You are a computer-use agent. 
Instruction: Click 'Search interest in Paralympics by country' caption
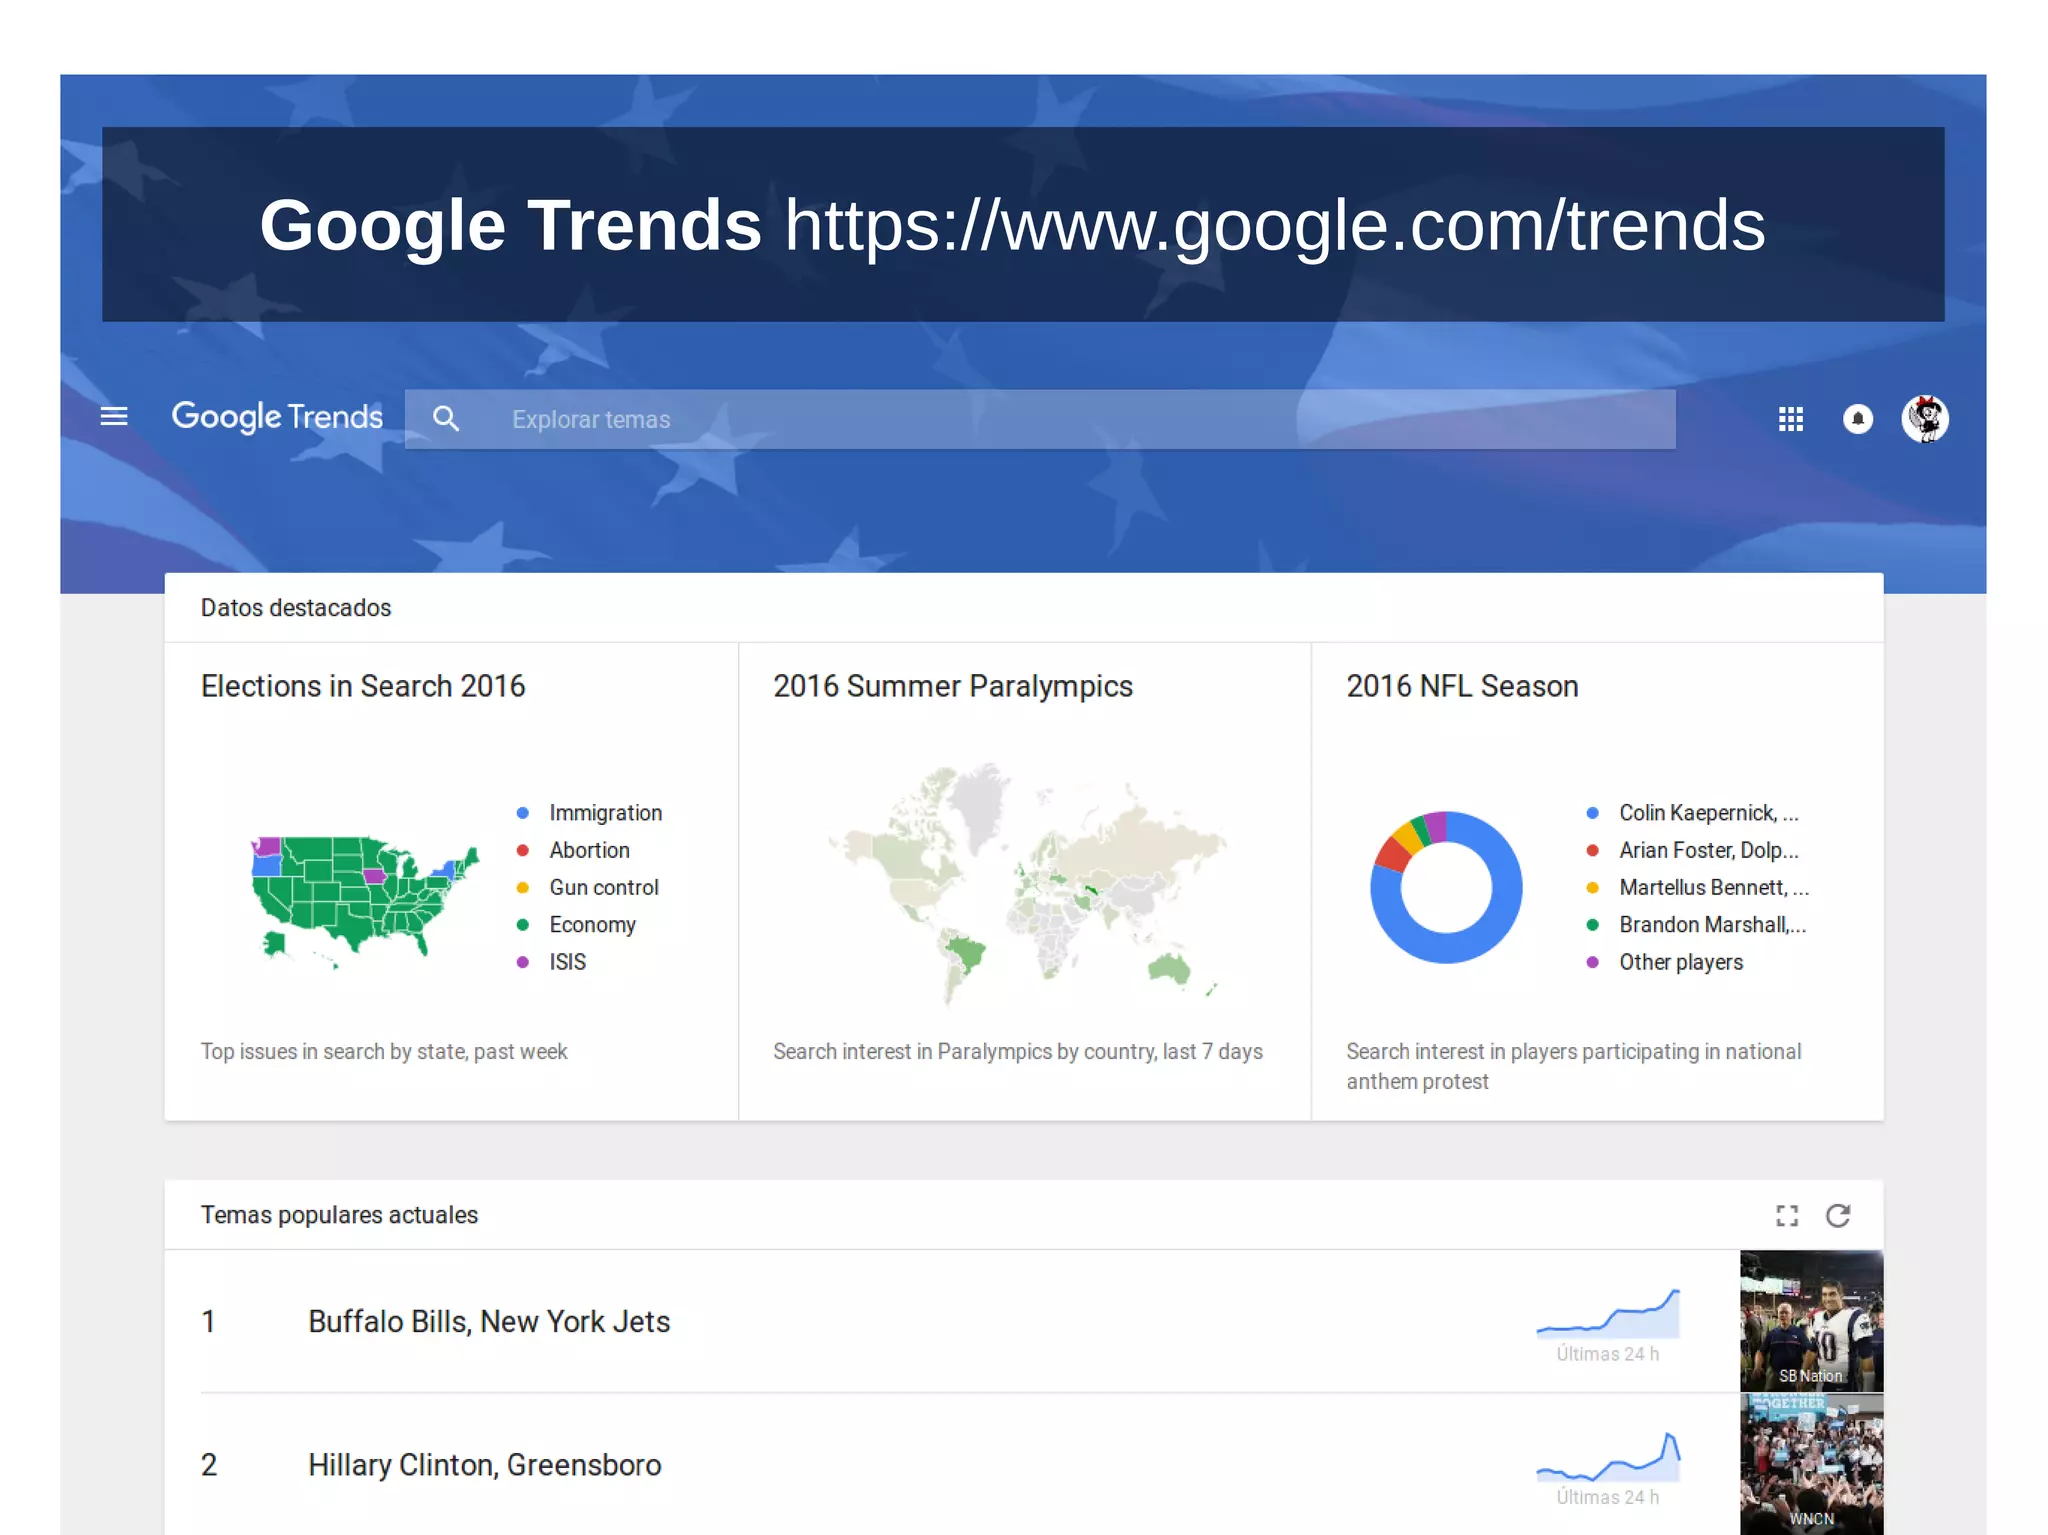coord(1018,1052)
